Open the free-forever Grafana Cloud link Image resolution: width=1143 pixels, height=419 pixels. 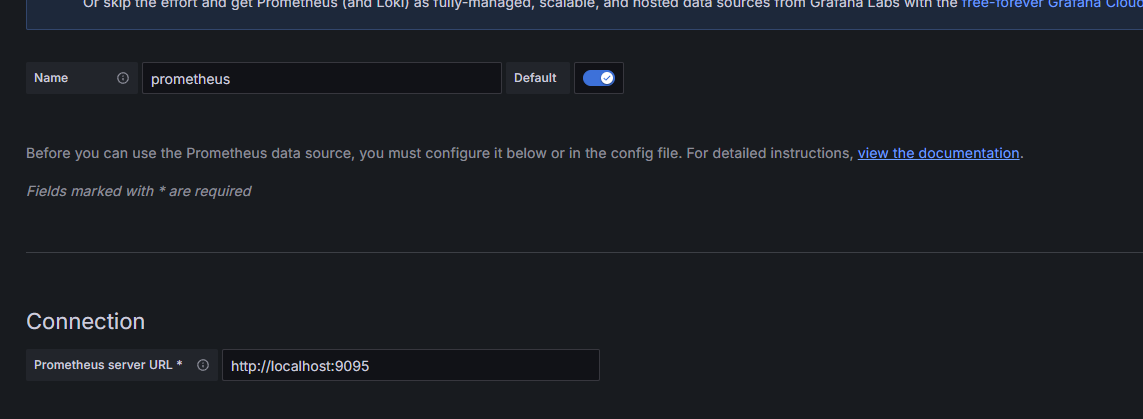pyautogui.click(x=1052, y=3)
